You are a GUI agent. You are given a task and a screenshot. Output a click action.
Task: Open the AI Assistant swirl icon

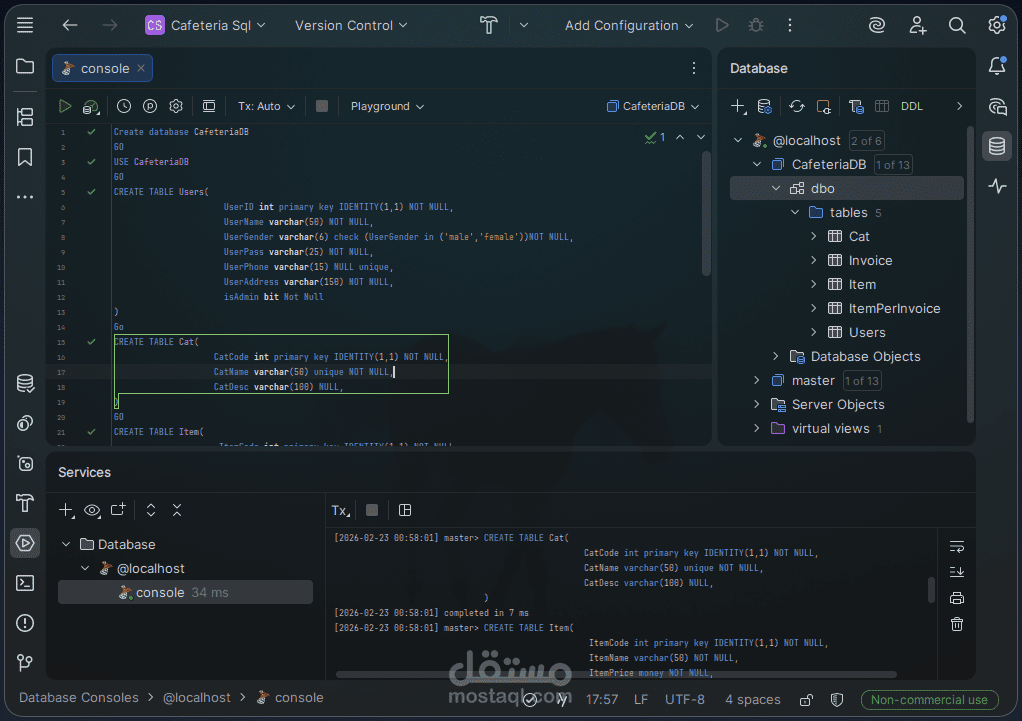[x=877, y=25]
